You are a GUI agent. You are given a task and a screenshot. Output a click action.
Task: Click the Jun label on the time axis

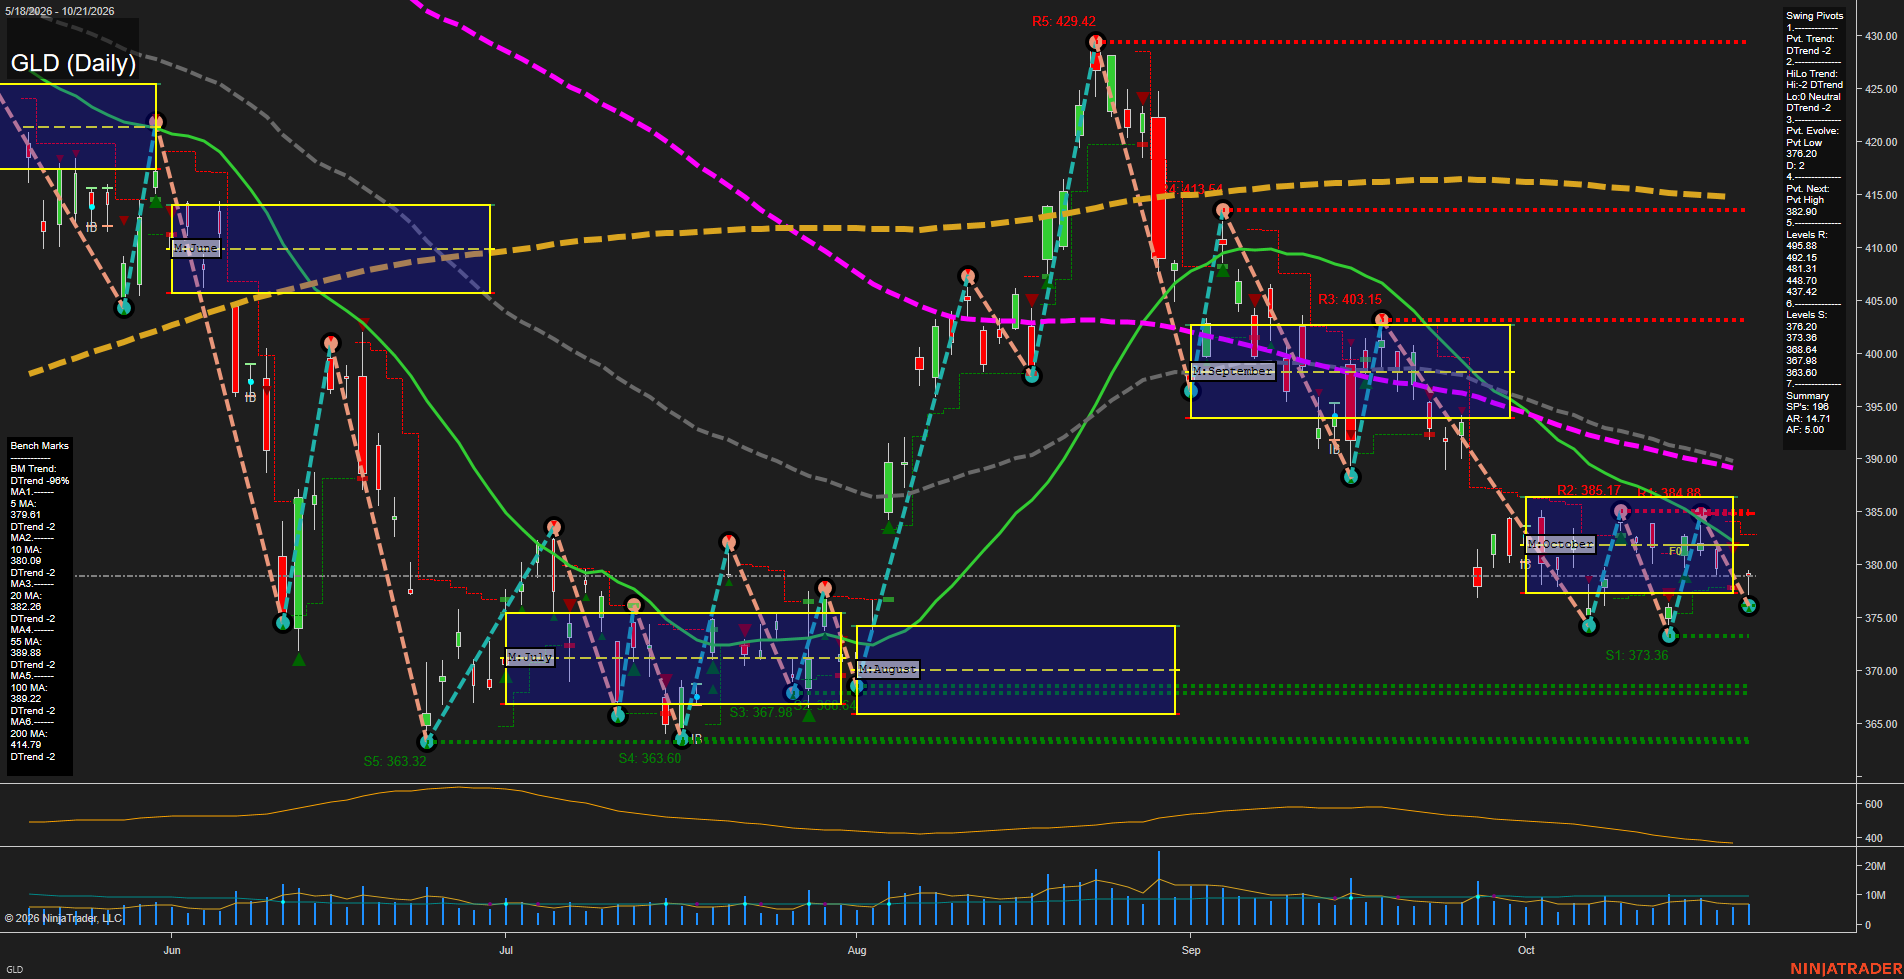coord(172,950)
